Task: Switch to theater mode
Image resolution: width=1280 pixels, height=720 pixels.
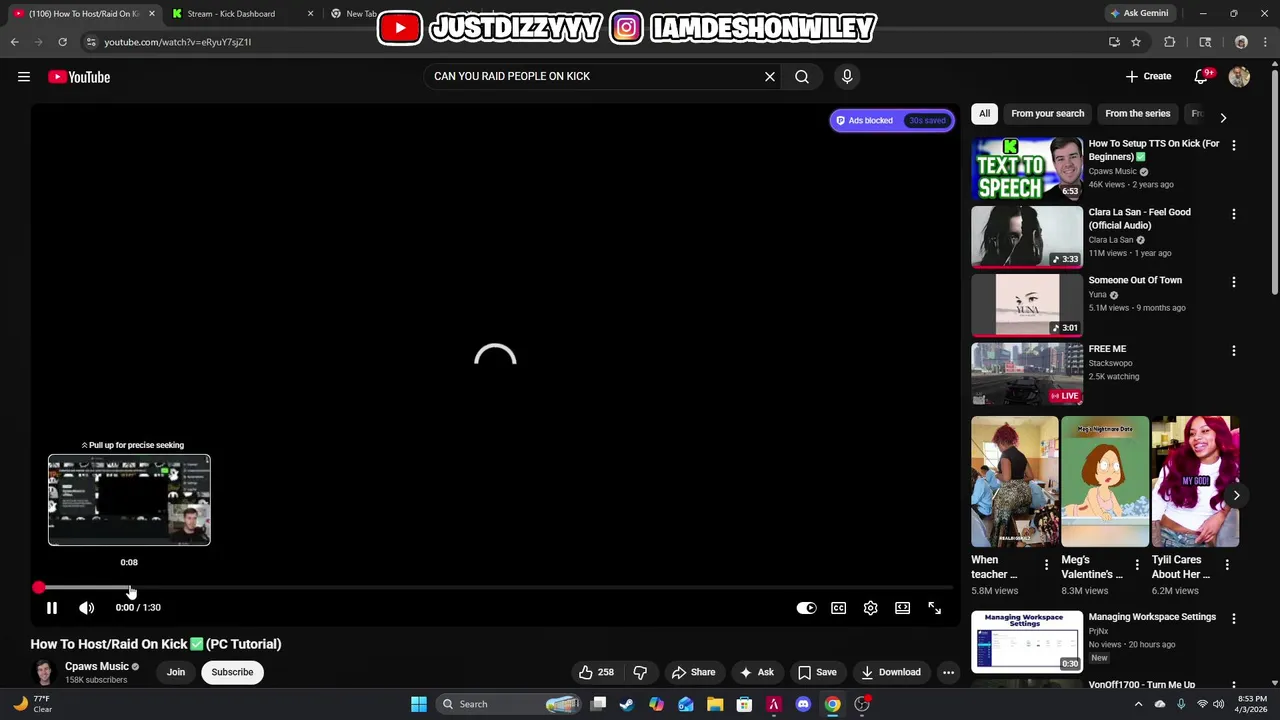Action: pyautogui.click(x=902, y=608)
